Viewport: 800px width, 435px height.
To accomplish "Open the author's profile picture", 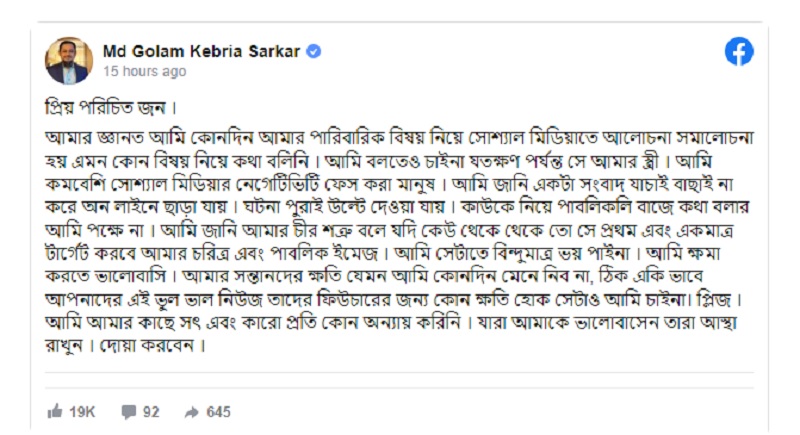I will tap(69, 60).
